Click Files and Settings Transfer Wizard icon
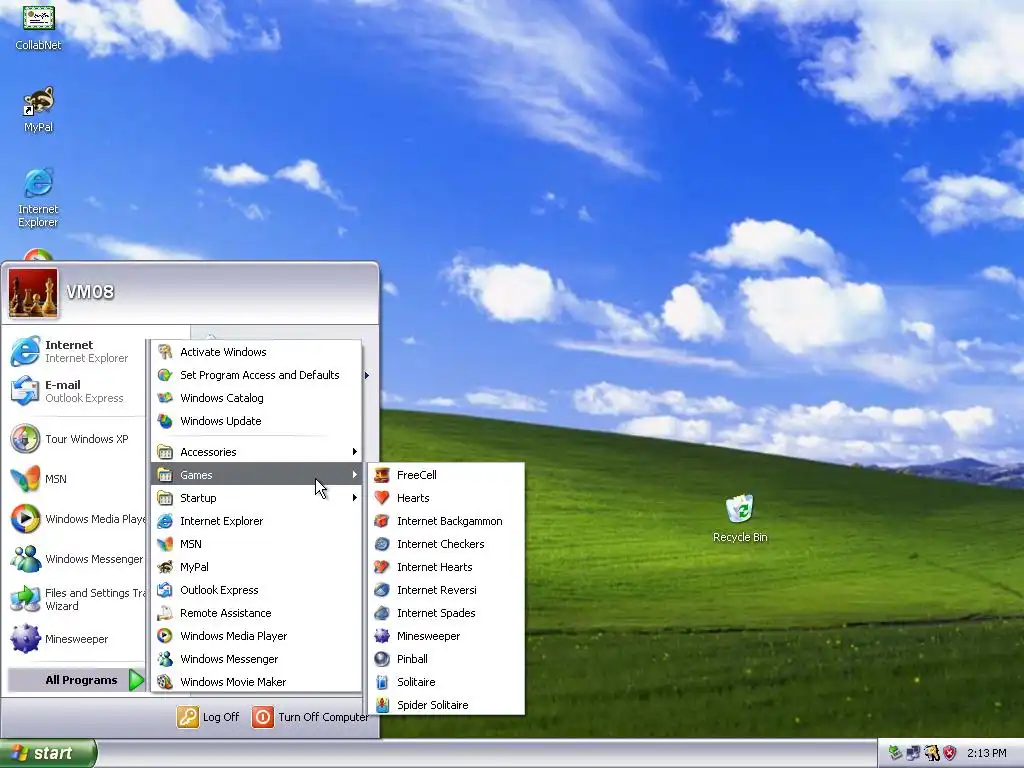Viewport: 1024px width, 768px height. pyautogui.click(x=25, y=599)
